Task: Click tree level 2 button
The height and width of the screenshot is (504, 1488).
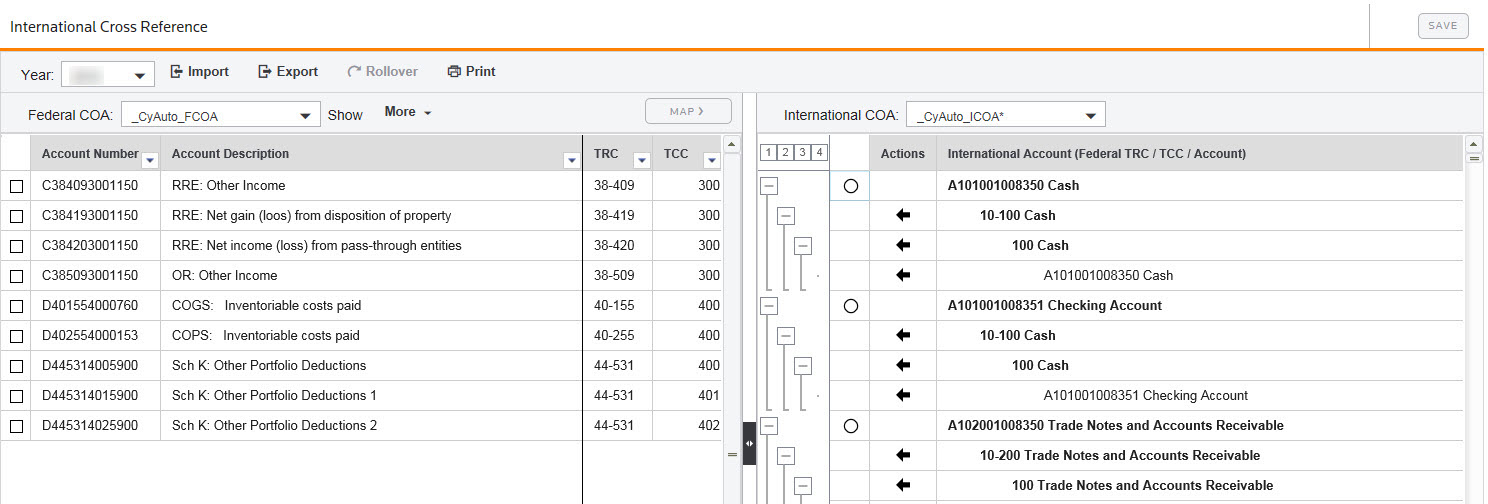Action: coord(786,153)
